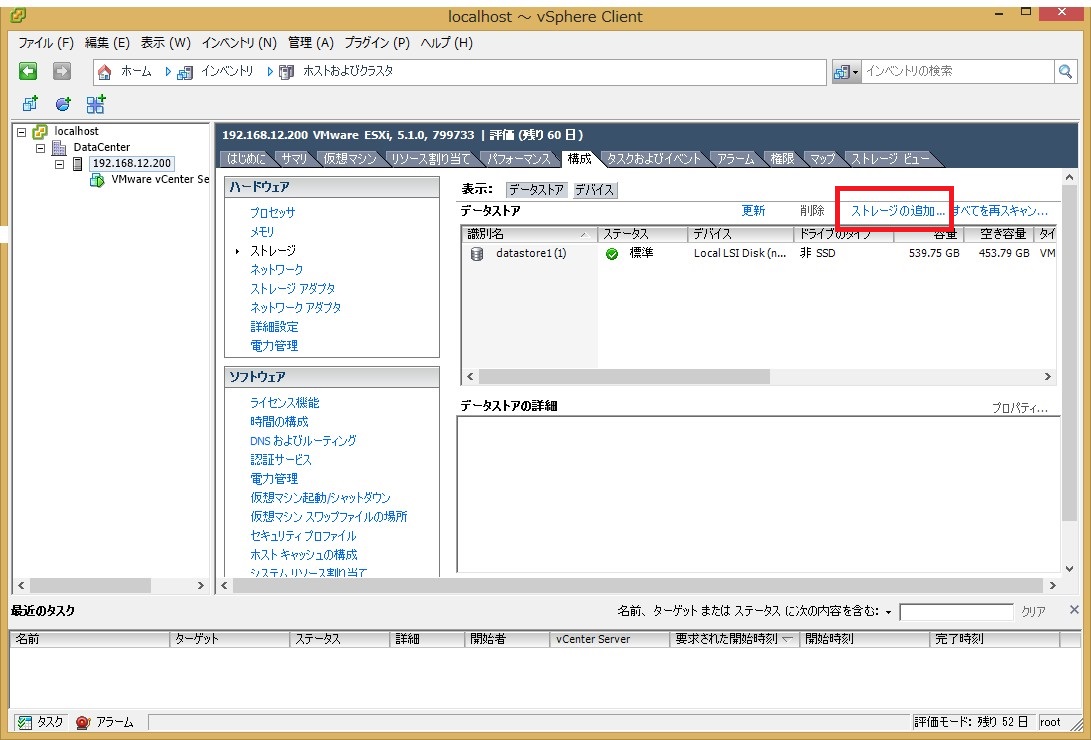Open breadcrumb arrow before インベントリ
The width and height of the screenshot is (1091, 740).
(x=168, y=72)
